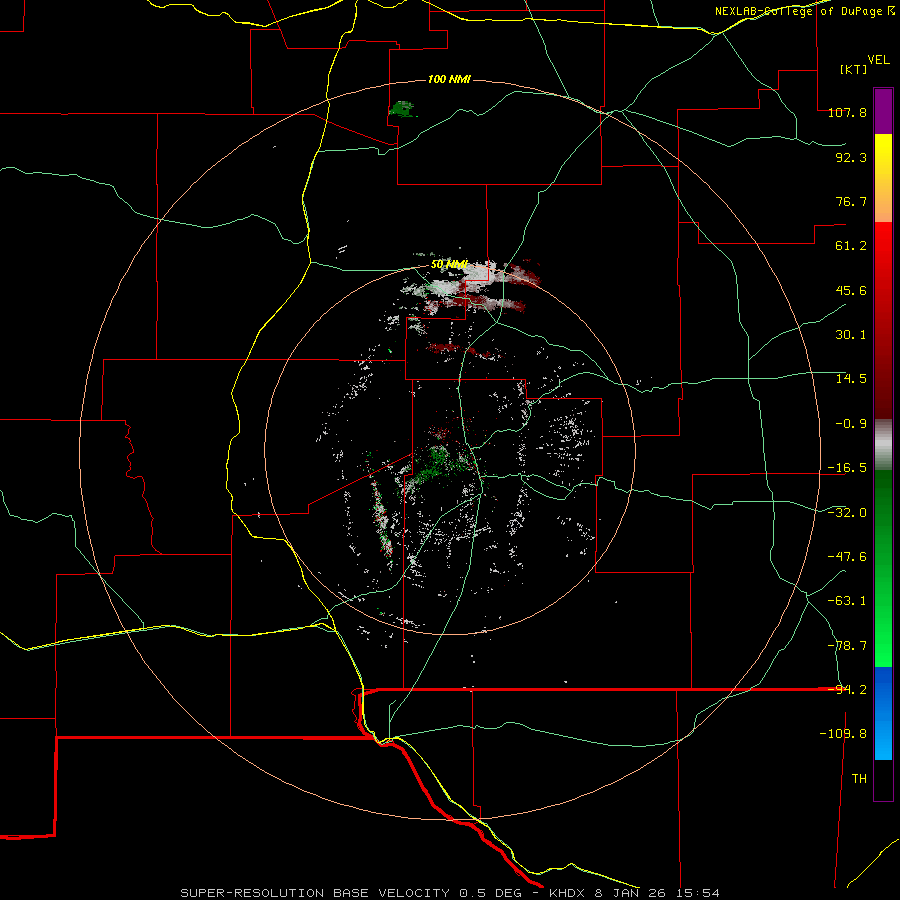Click the 45.6 velocity scale value
Image resolution: width=900 pixels, height=900 pixels.
coord(851,290)
